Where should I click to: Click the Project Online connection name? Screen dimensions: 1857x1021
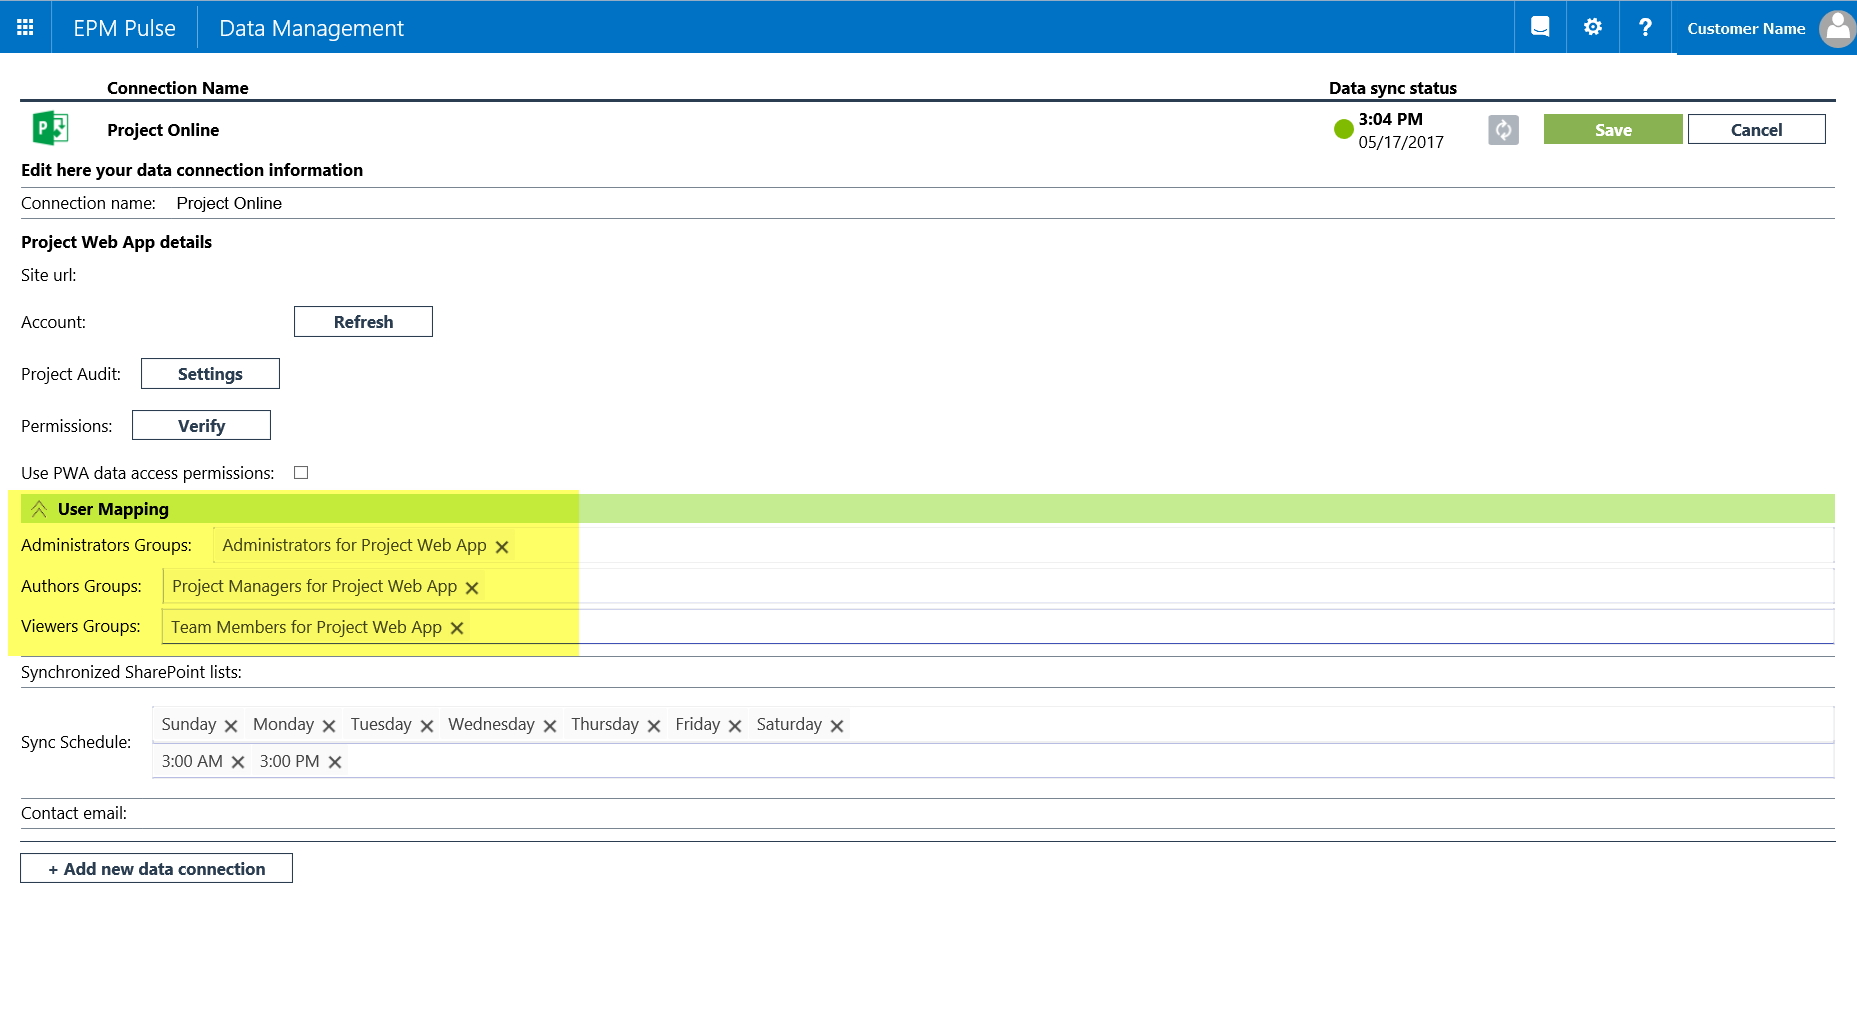pos(163,130)
